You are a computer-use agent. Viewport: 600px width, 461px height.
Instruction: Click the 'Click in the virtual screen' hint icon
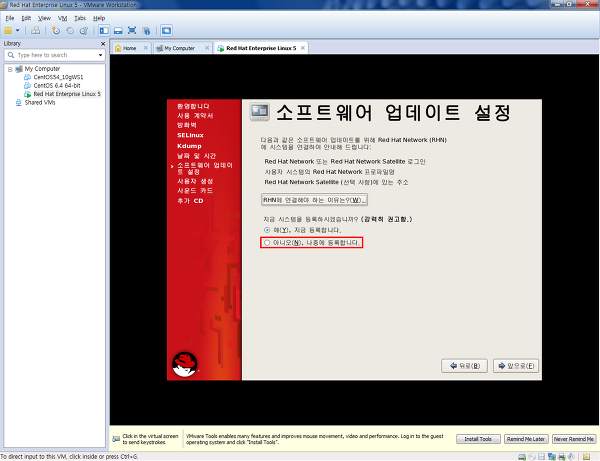coord(116,439)
